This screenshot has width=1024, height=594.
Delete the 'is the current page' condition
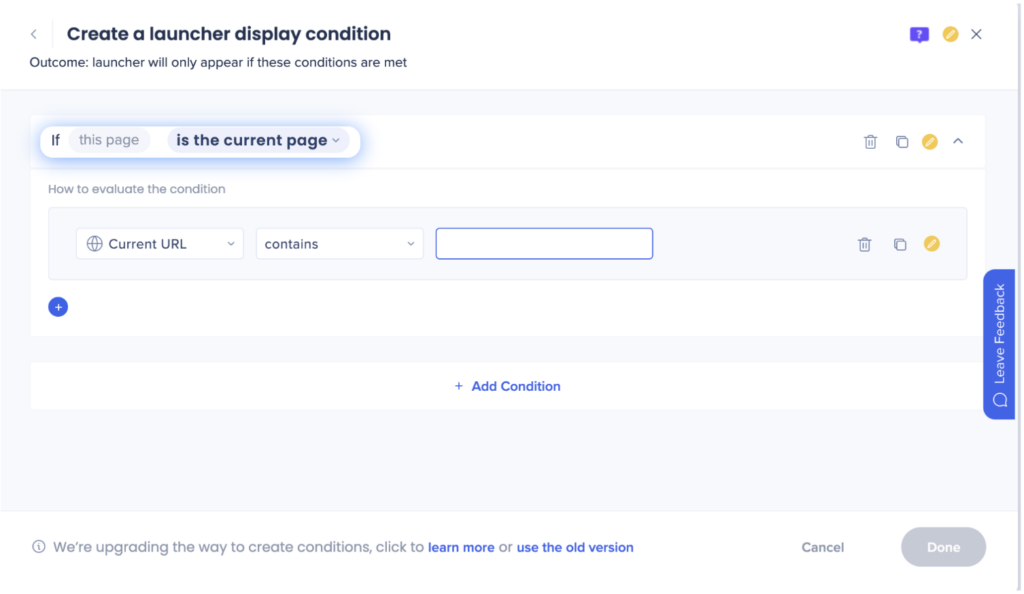point(868,141)
